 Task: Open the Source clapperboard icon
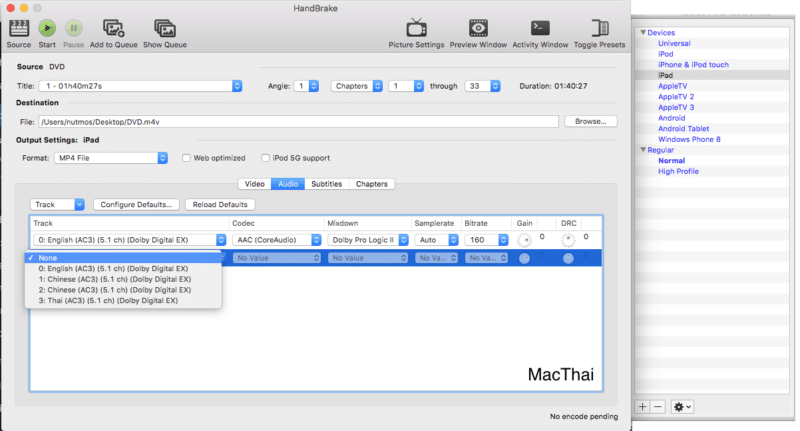[x=19, y=28]
